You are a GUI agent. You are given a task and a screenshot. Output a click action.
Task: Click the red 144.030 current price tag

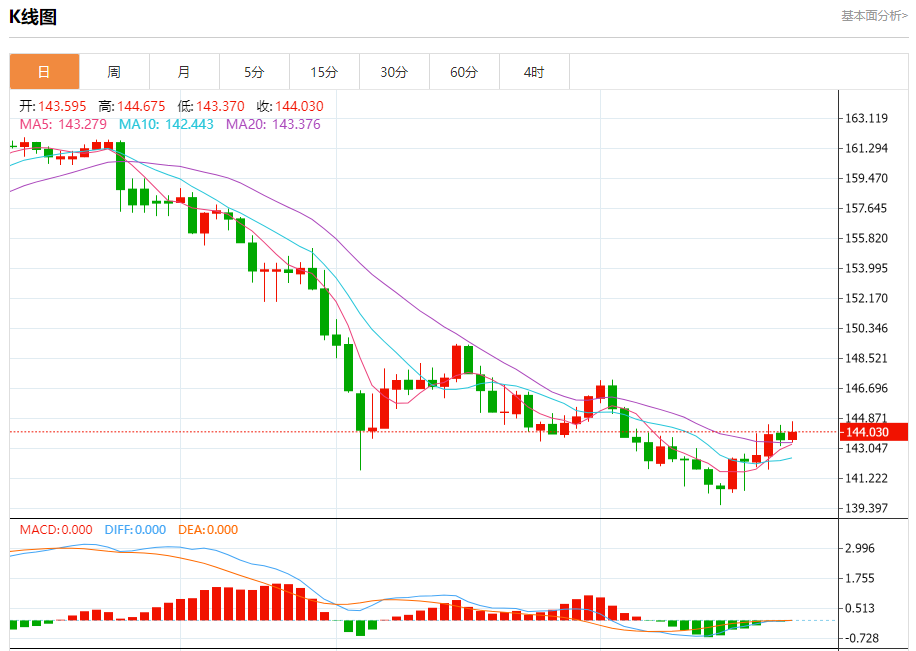(874, 432)
